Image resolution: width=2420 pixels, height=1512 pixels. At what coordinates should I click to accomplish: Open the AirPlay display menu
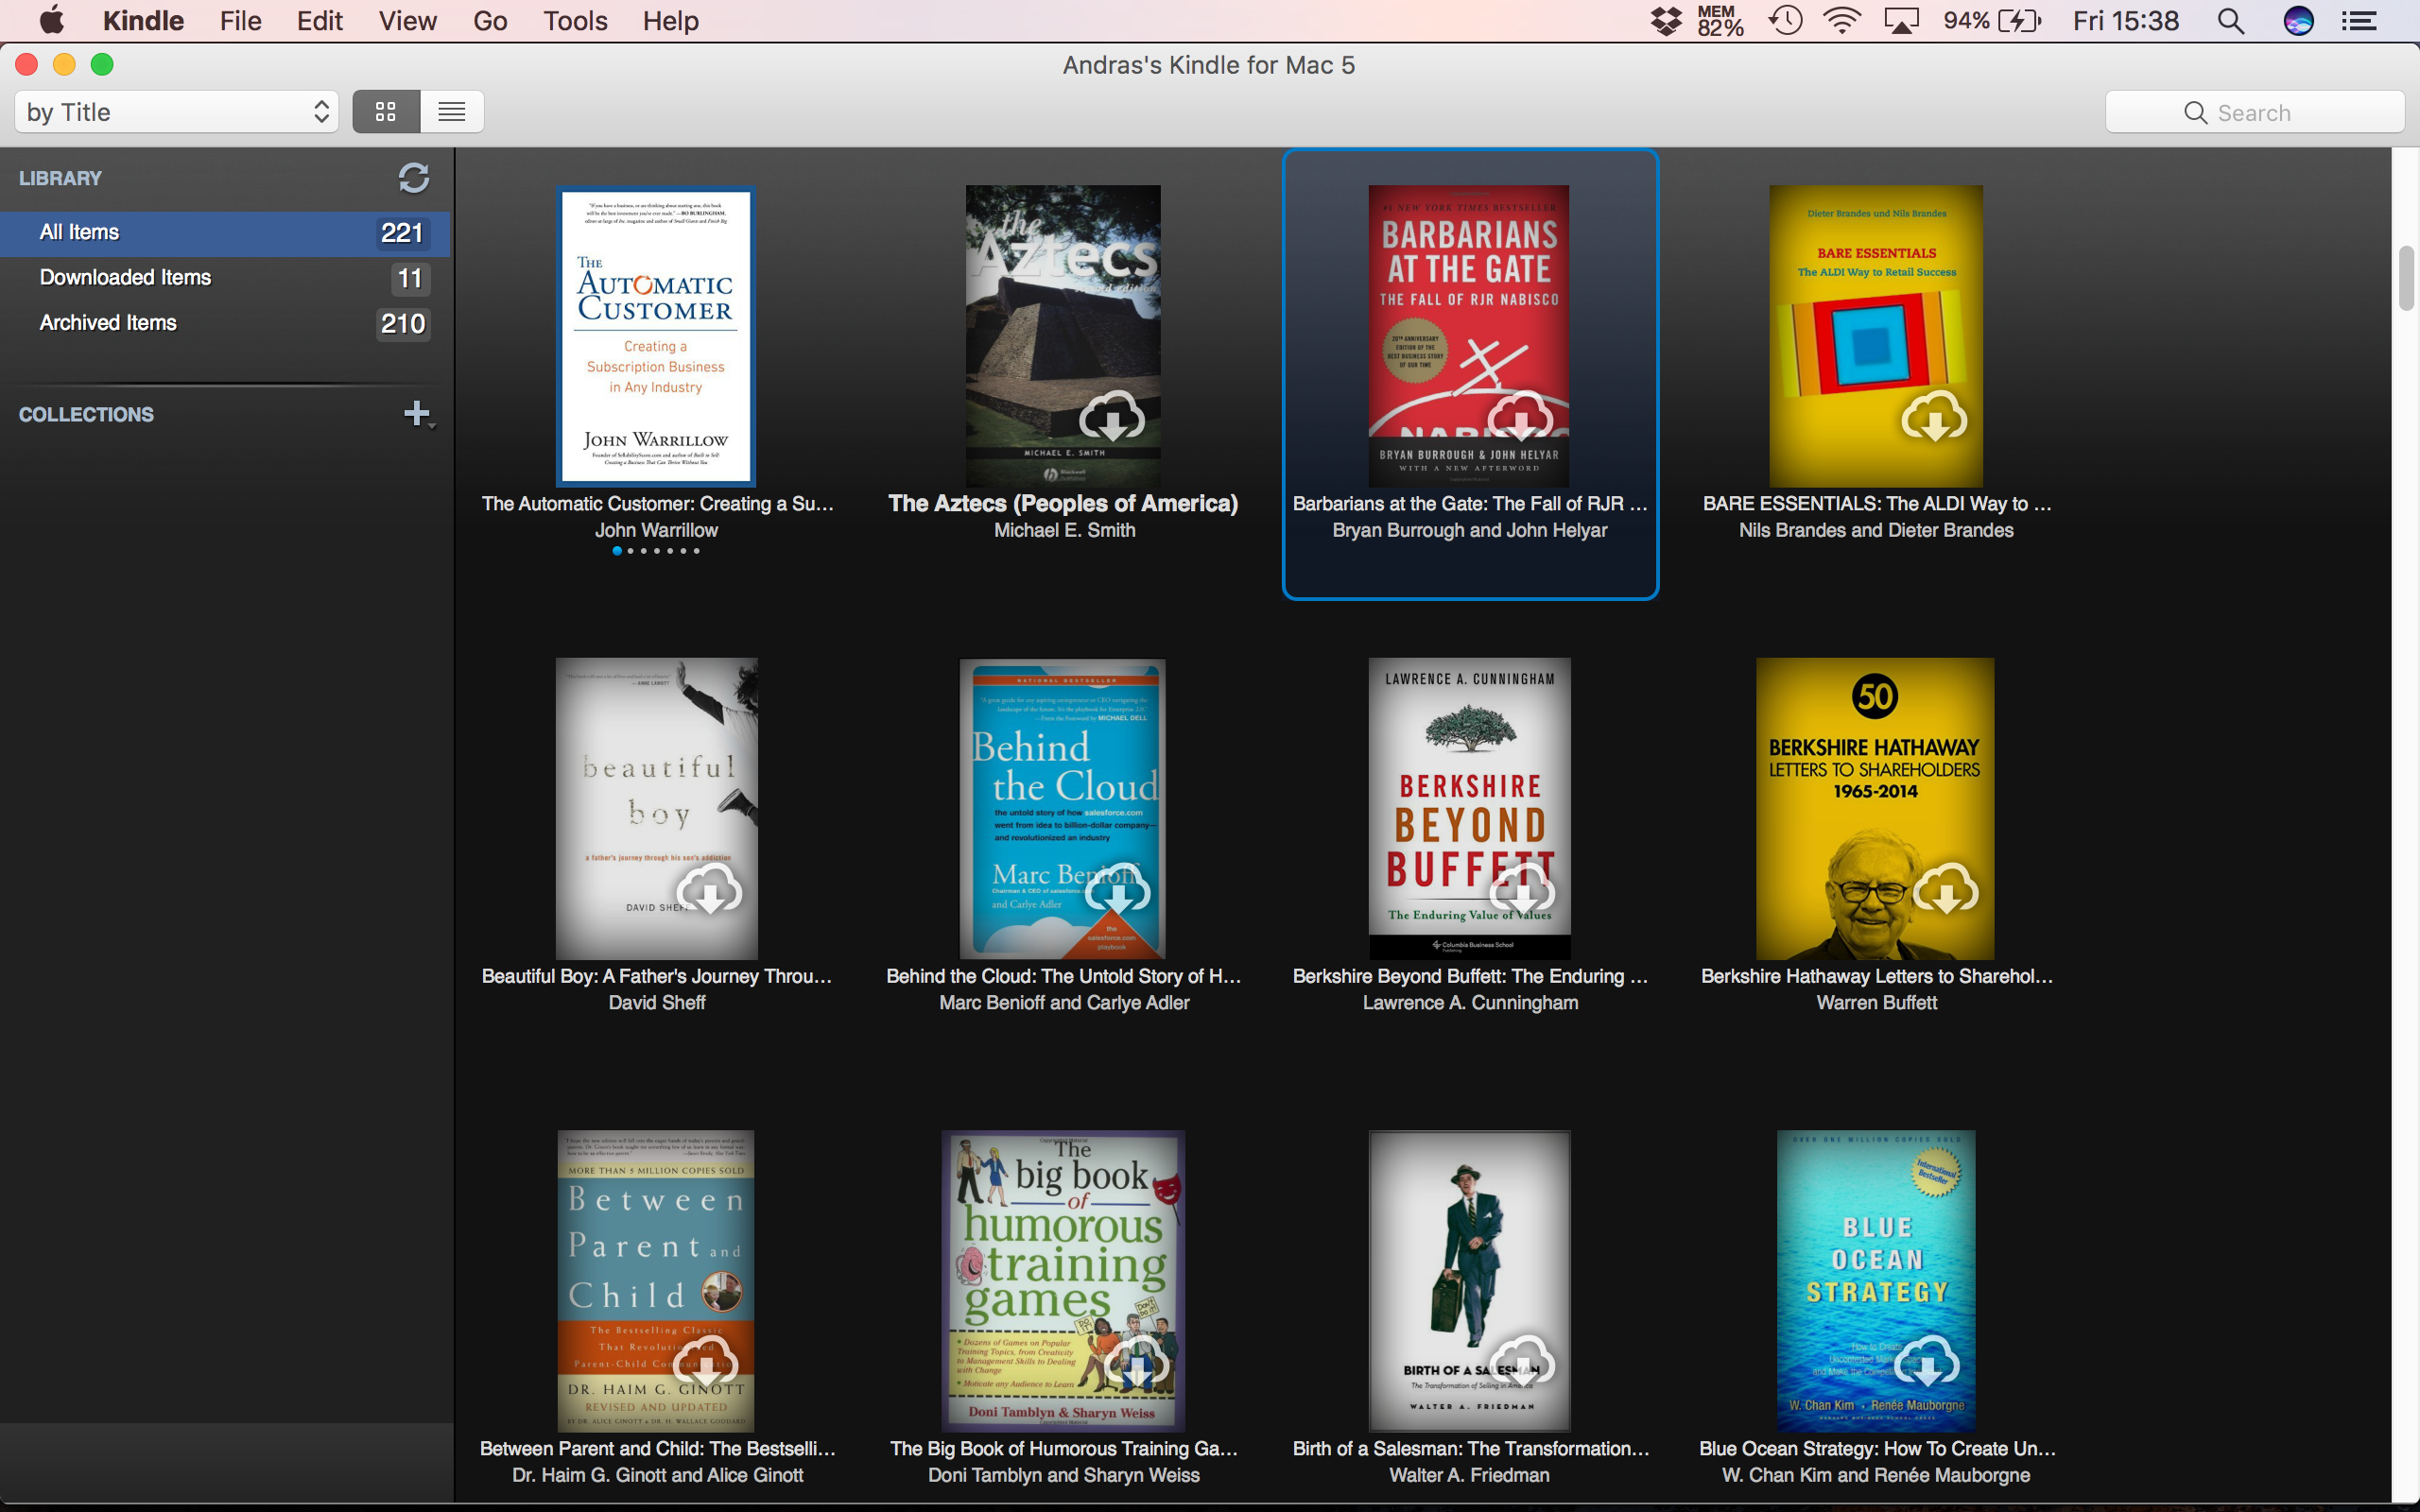coord(1901,21)
